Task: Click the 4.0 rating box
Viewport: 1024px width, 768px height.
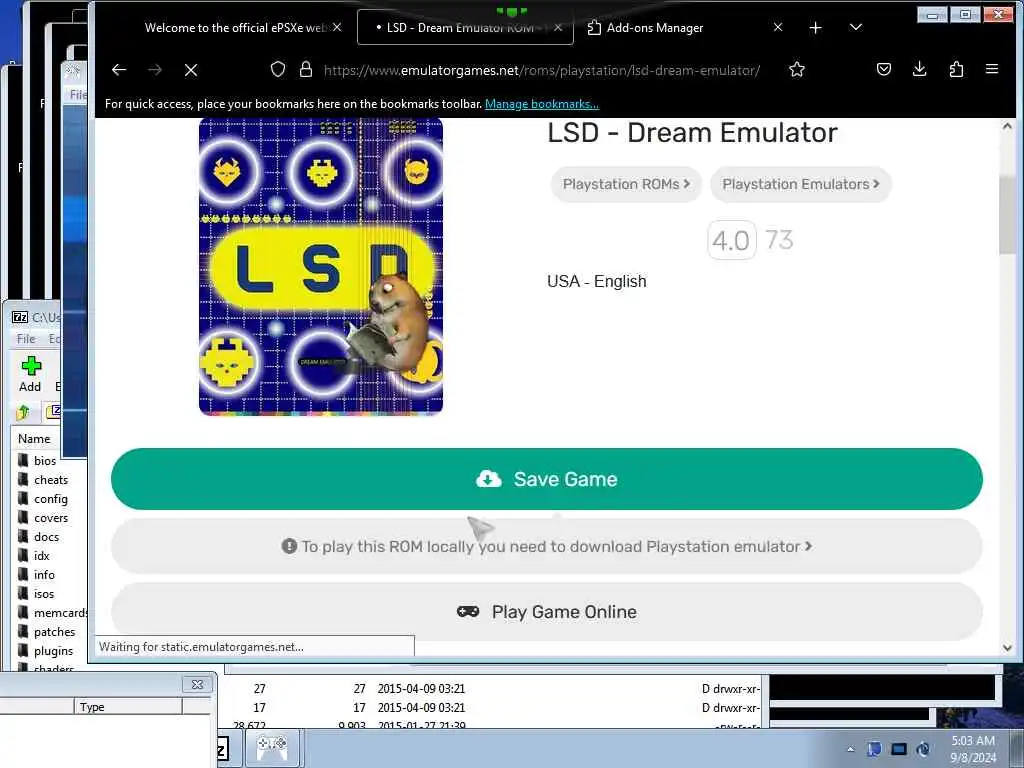Action: [x=731, y=240]
